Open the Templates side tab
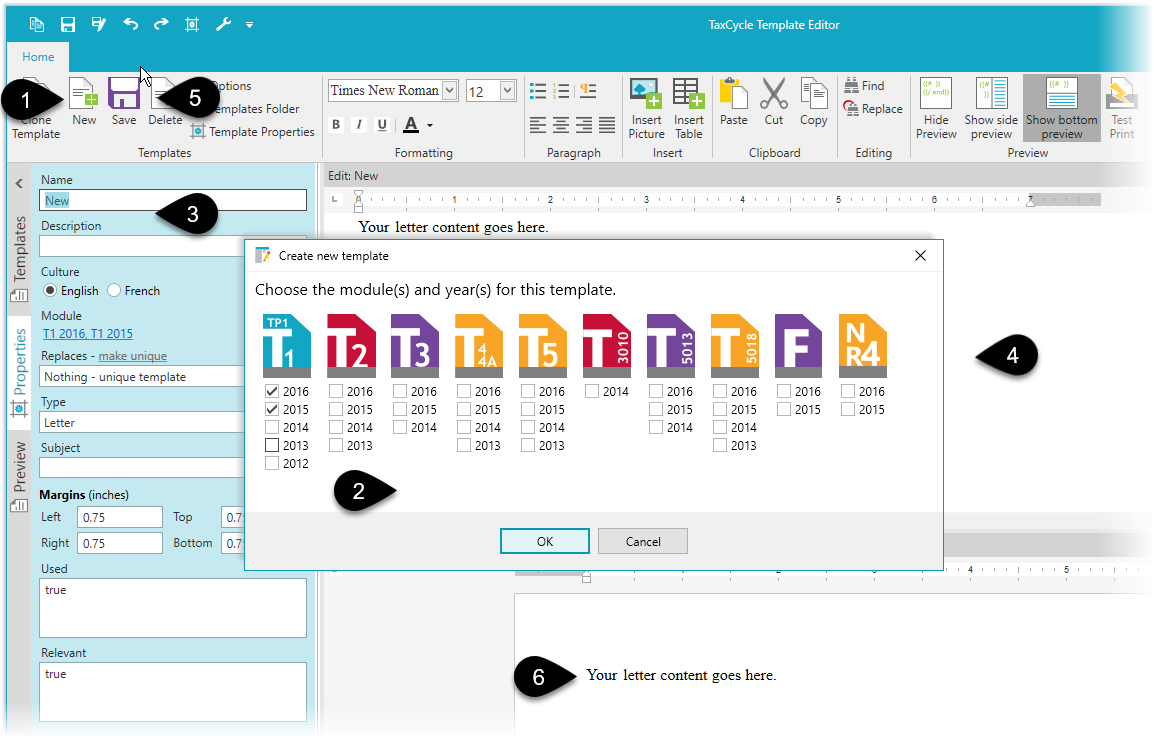Image resolution: width=1154 pixels, height=738 pixels. (x=19, y=259)
